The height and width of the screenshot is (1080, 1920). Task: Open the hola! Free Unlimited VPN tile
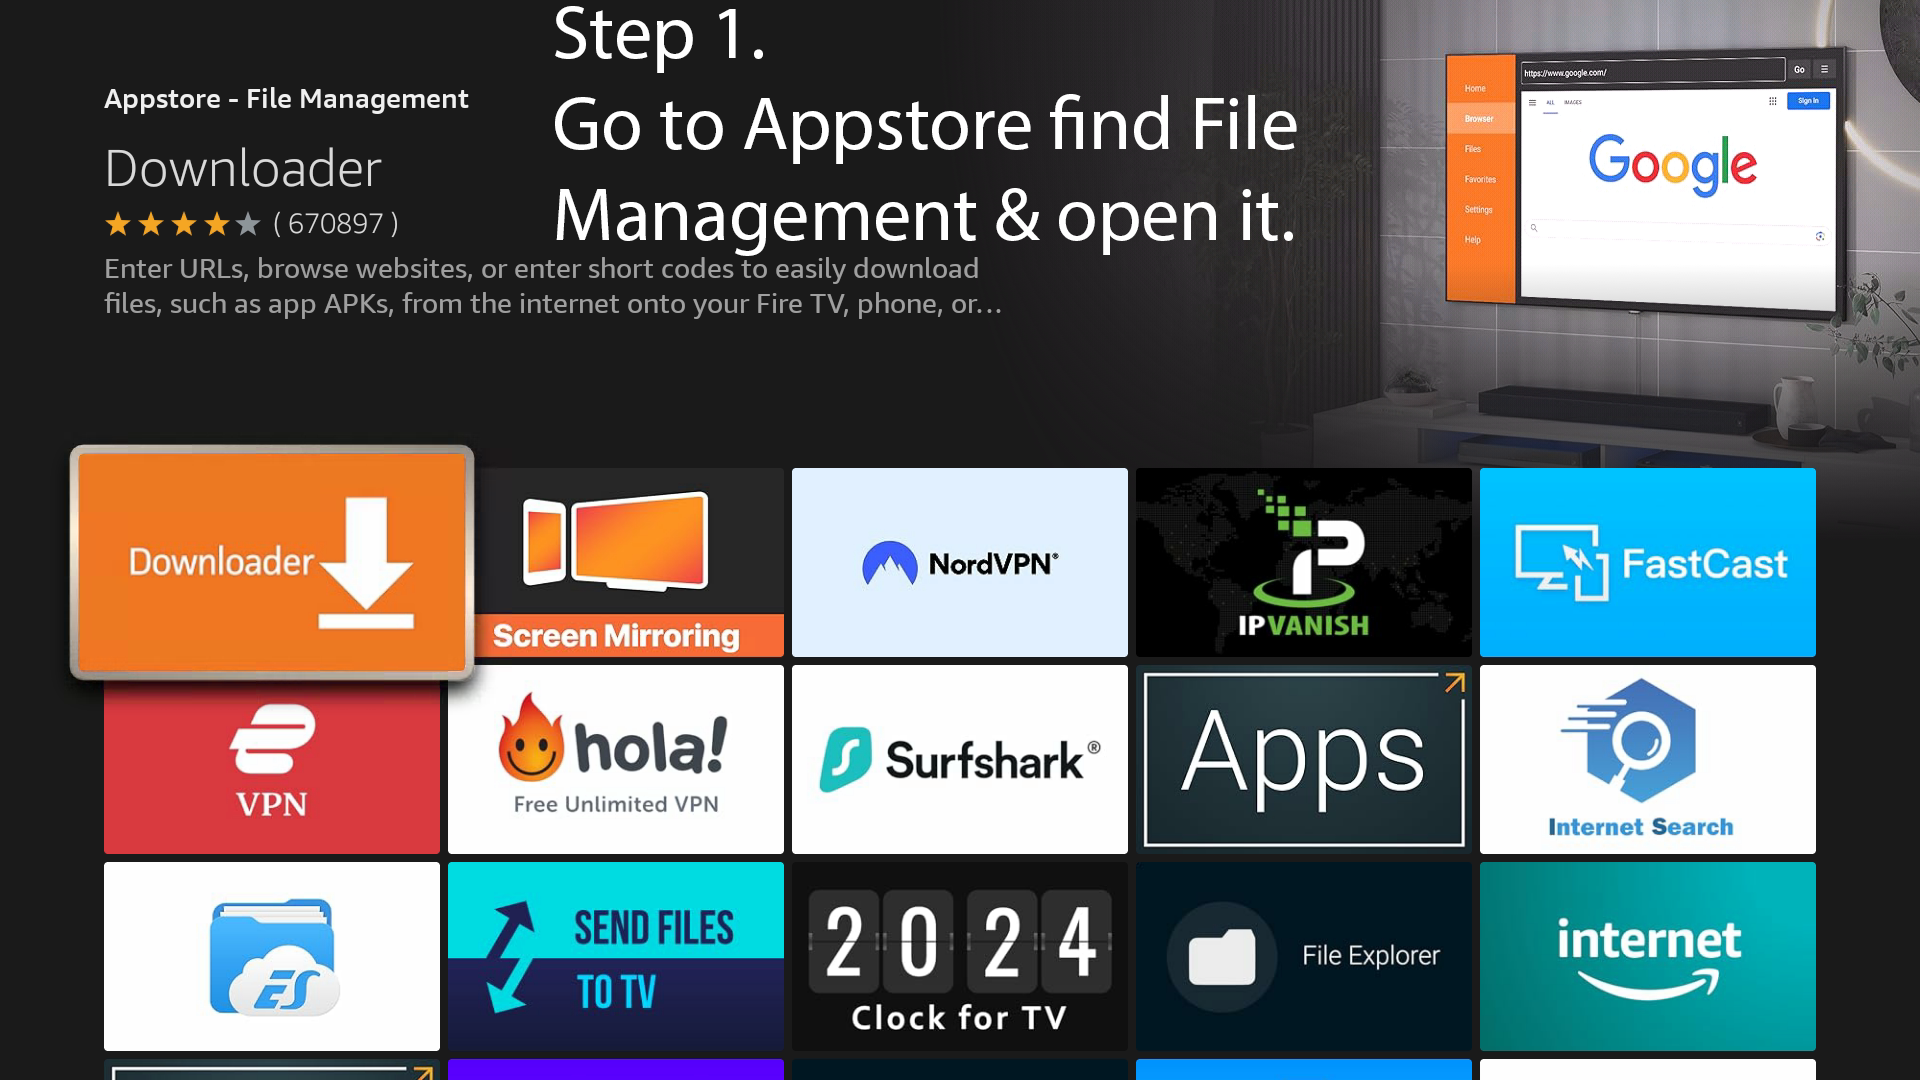(x=615, y=759)
